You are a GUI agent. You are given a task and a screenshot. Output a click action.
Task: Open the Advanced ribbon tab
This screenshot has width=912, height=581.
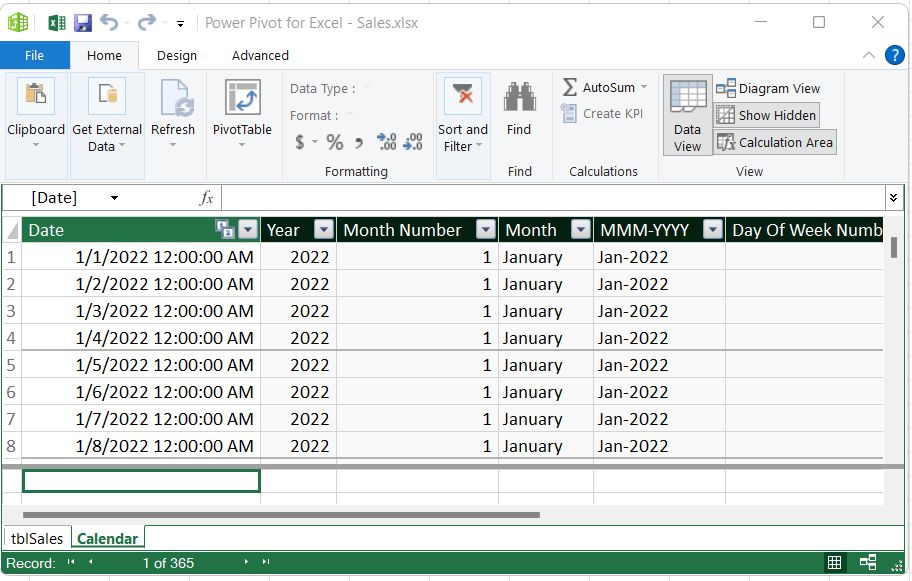[260, 55]
